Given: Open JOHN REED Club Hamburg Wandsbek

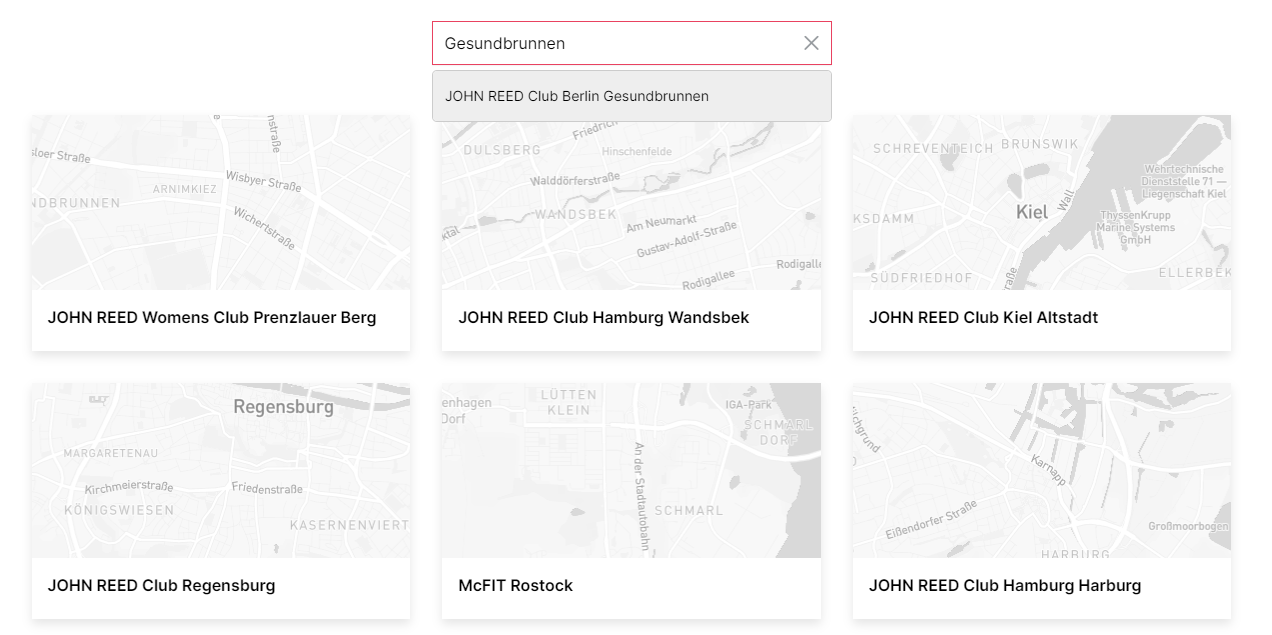Looking at the screenshot, I should coord(603,318).
